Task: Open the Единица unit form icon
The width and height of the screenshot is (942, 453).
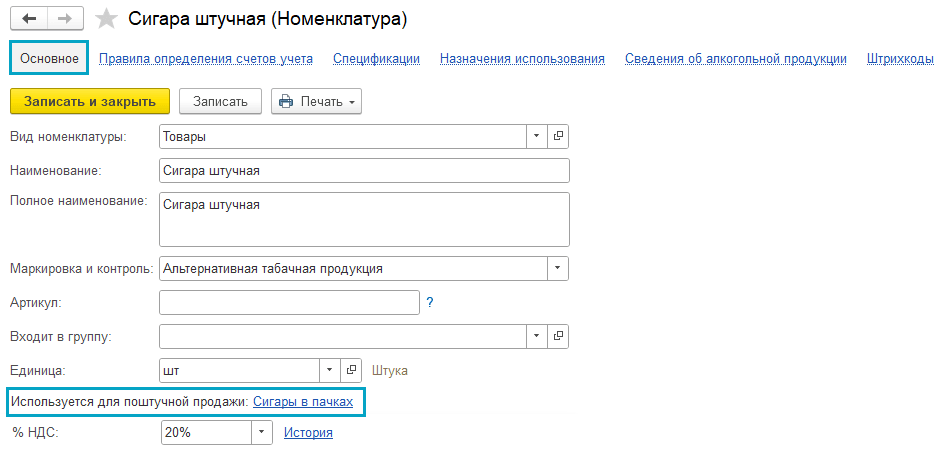Action: (350, 370)
